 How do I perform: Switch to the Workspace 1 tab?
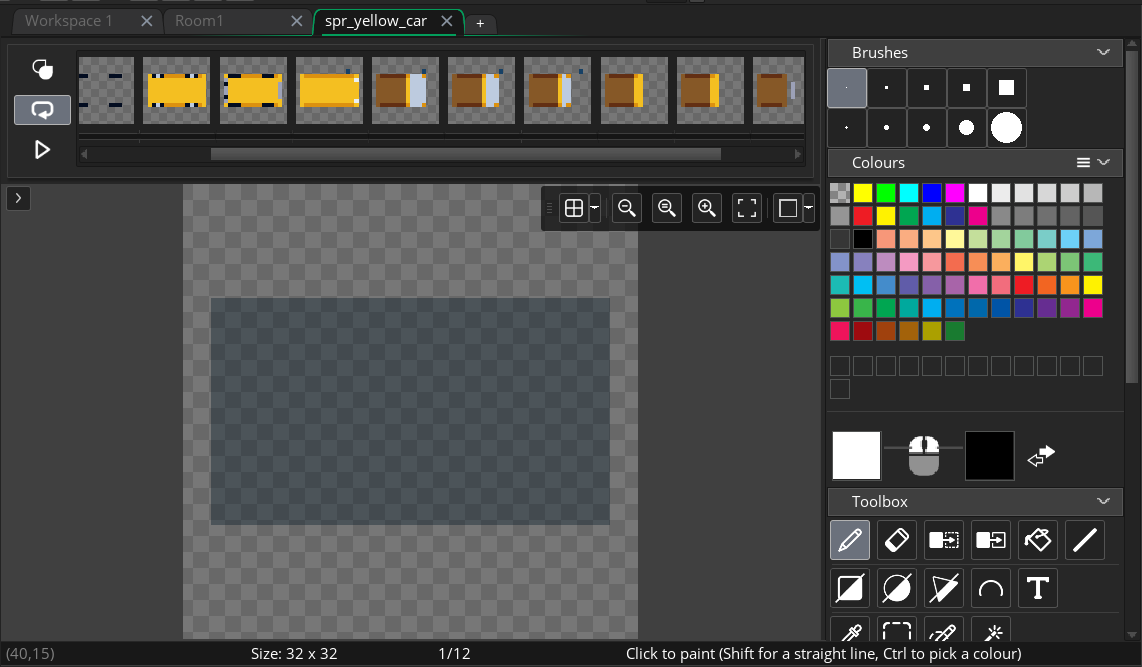pyautogui.click(x=68, y=21)
